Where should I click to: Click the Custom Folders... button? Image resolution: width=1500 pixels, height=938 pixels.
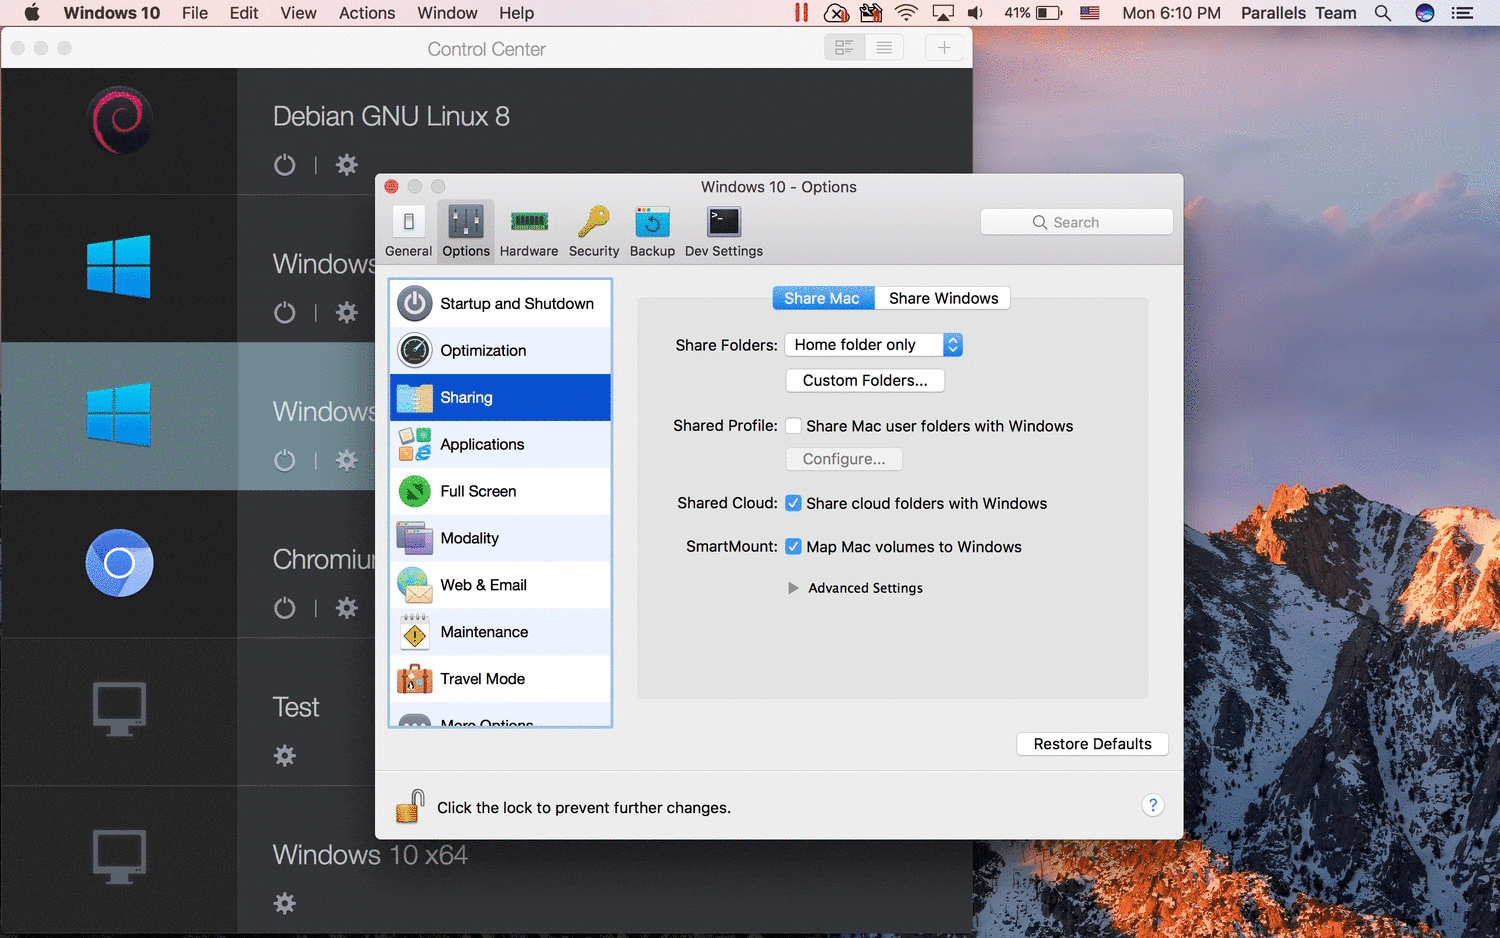click(x=865, y=380)
